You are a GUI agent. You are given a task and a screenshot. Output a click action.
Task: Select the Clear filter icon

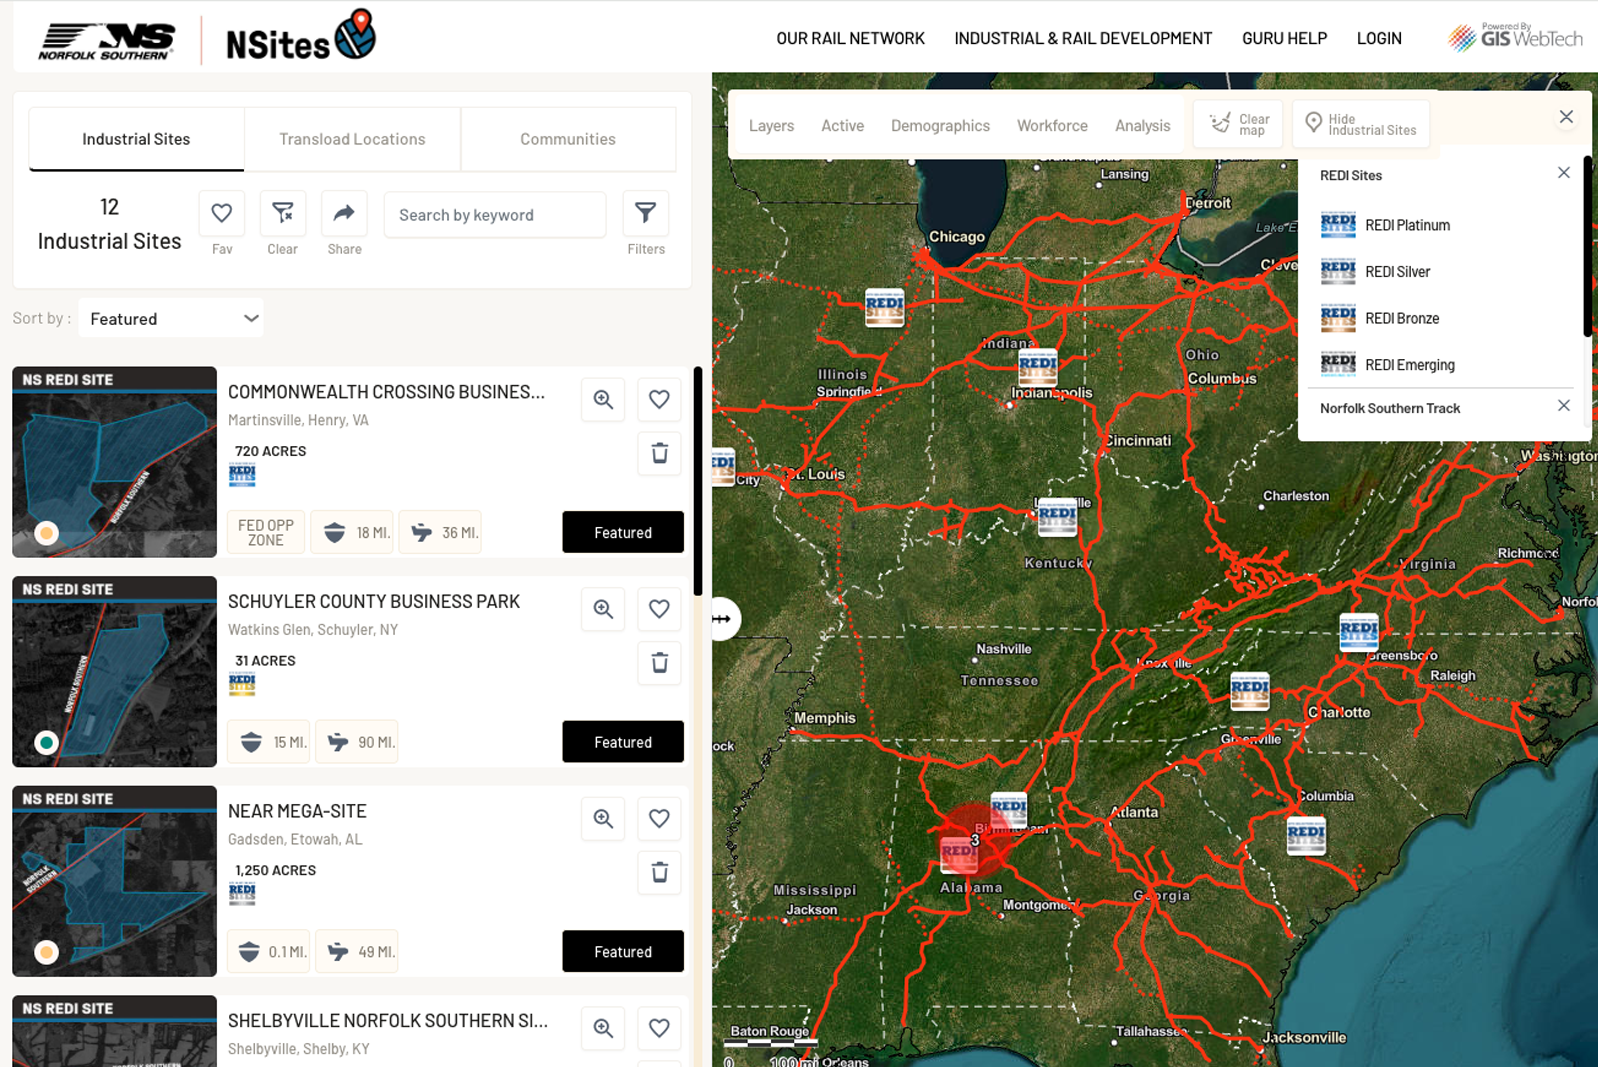pos(283,213)
